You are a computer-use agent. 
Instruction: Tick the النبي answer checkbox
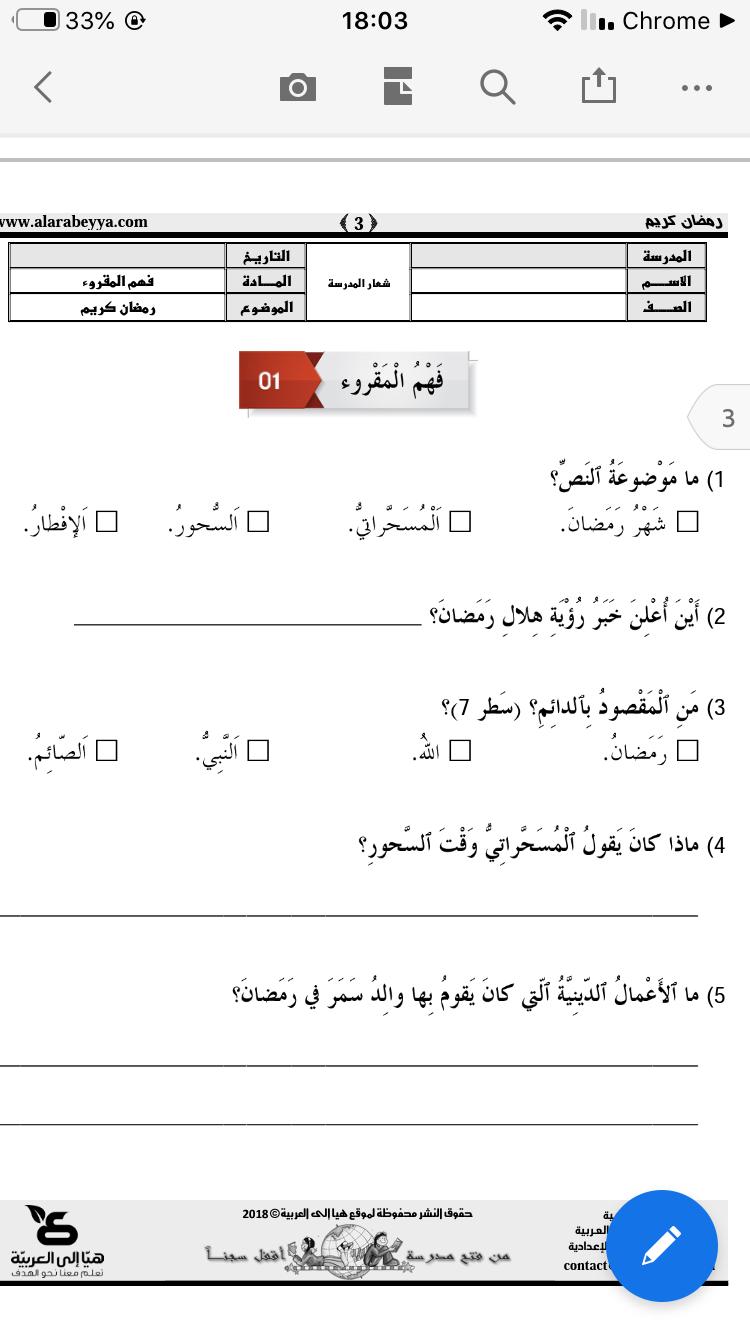pos(259,751)
